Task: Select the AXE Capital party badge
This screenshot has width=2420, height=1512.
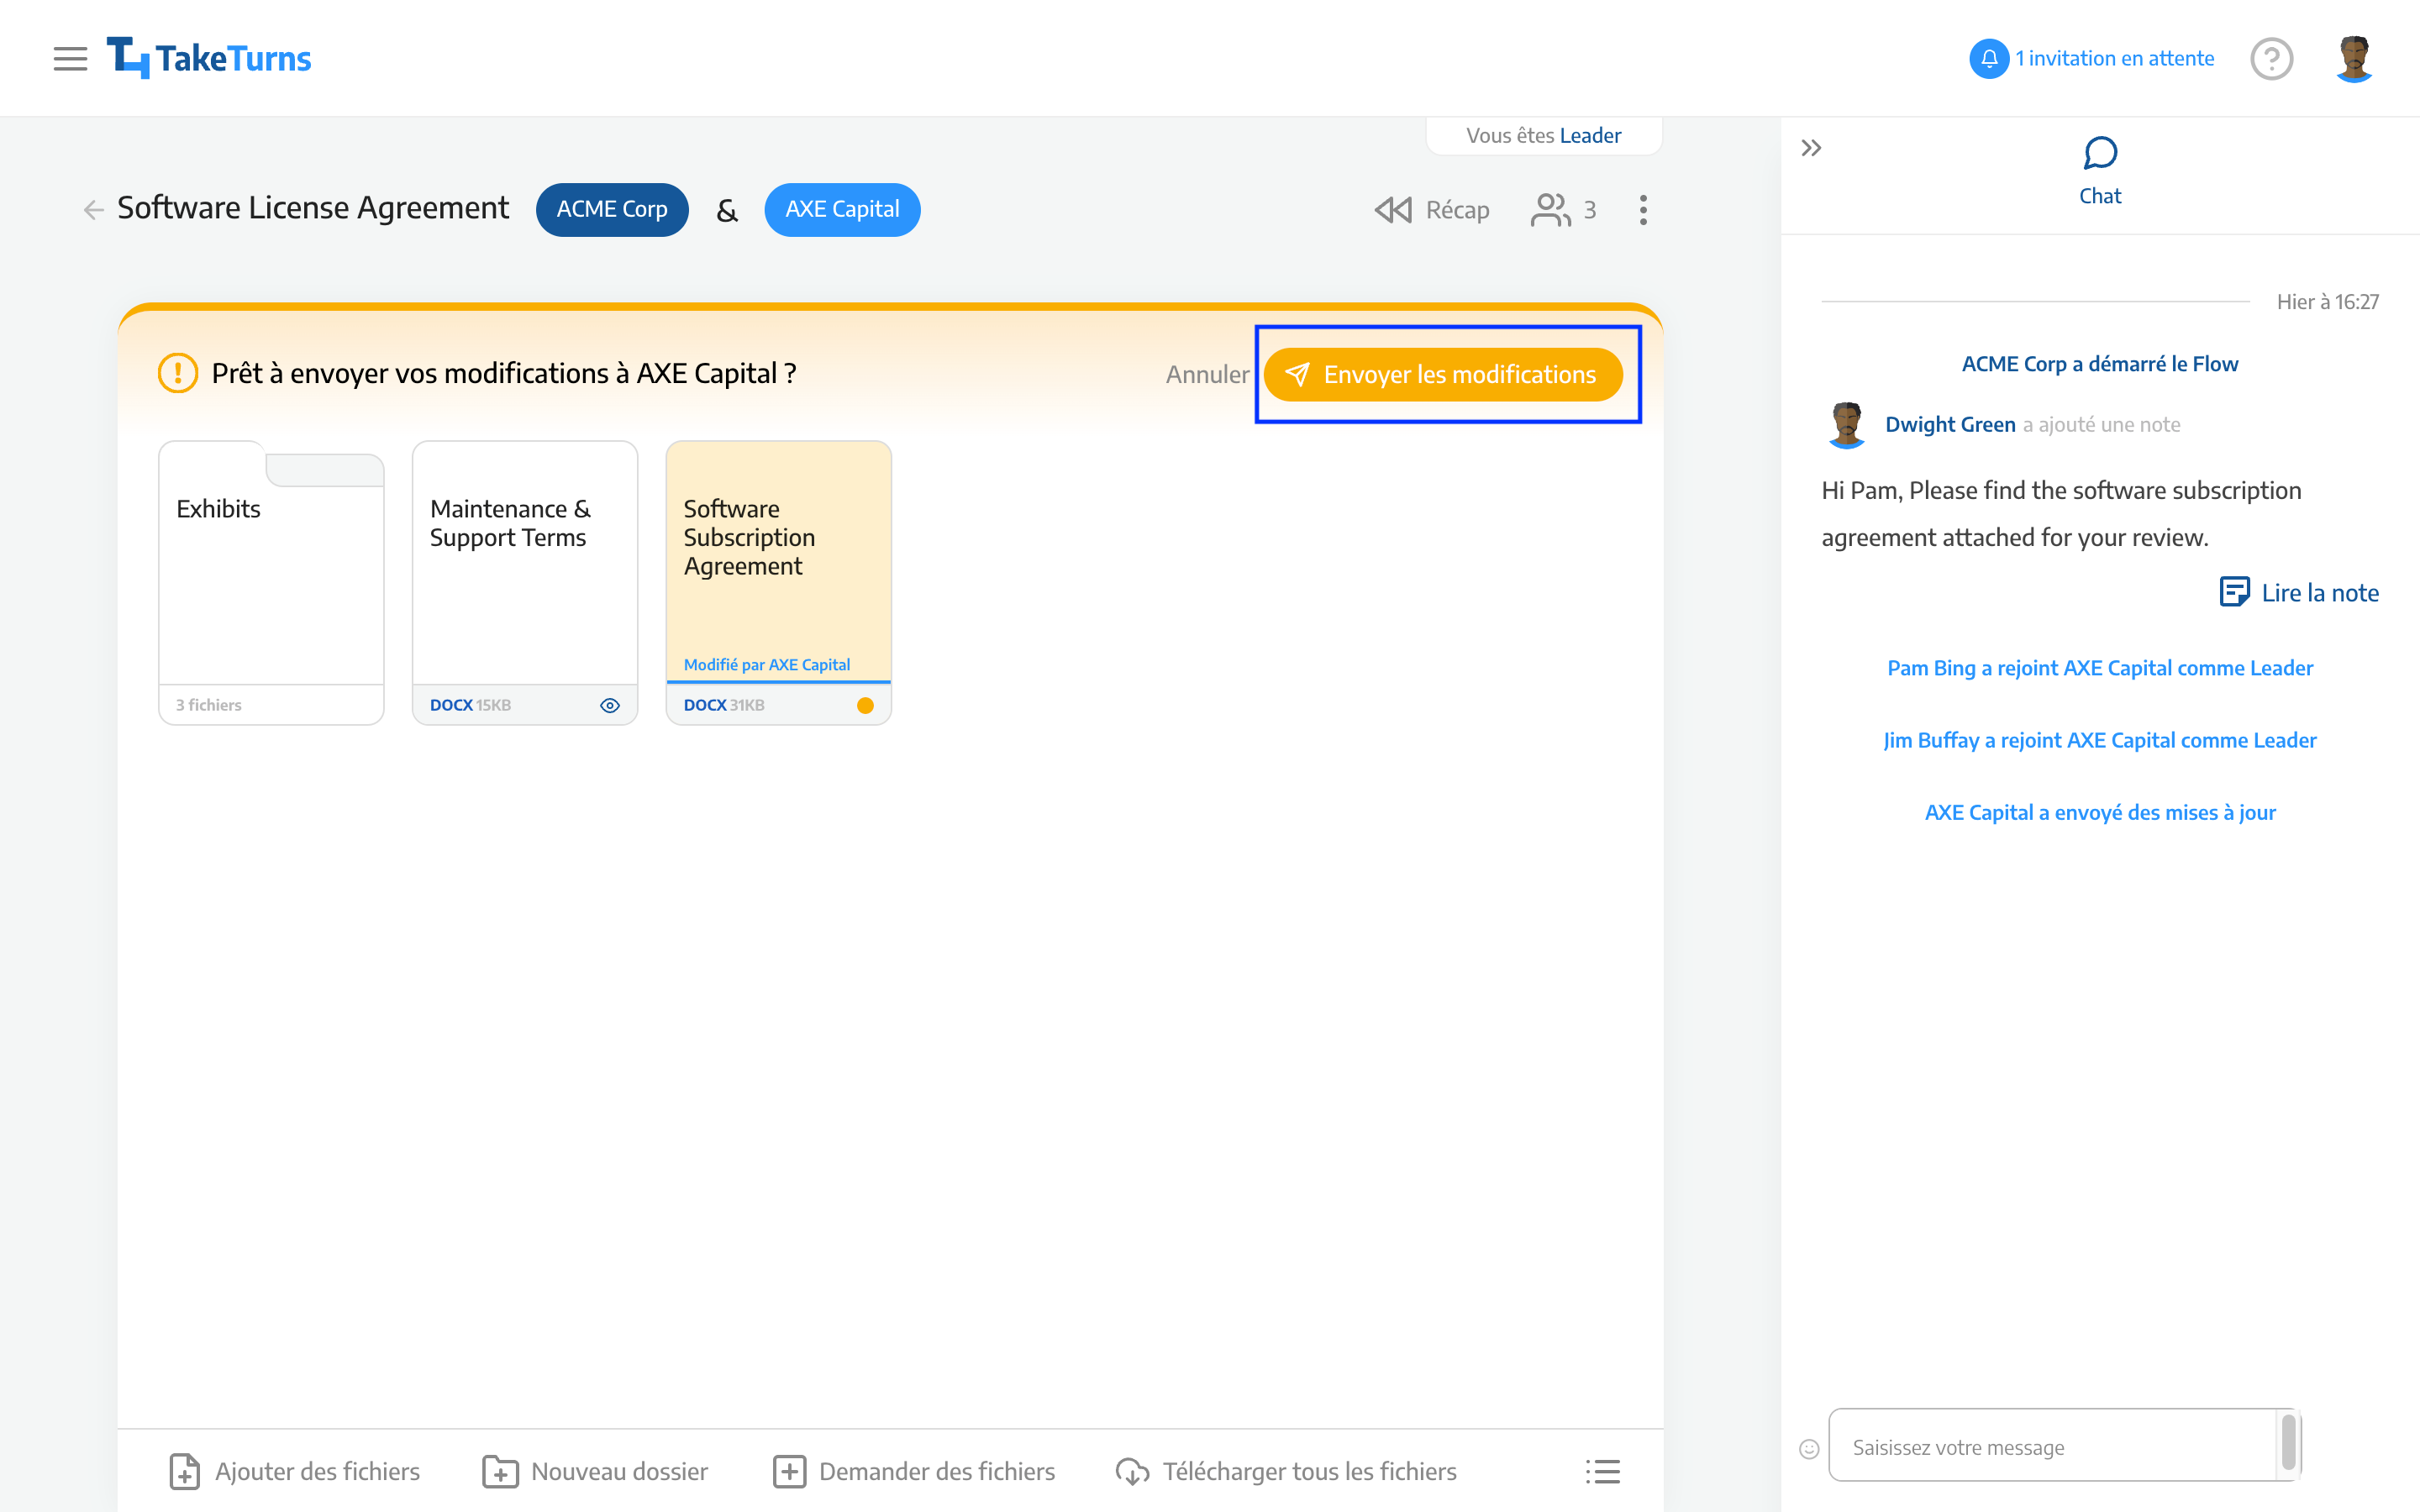Action: (842, 209)
